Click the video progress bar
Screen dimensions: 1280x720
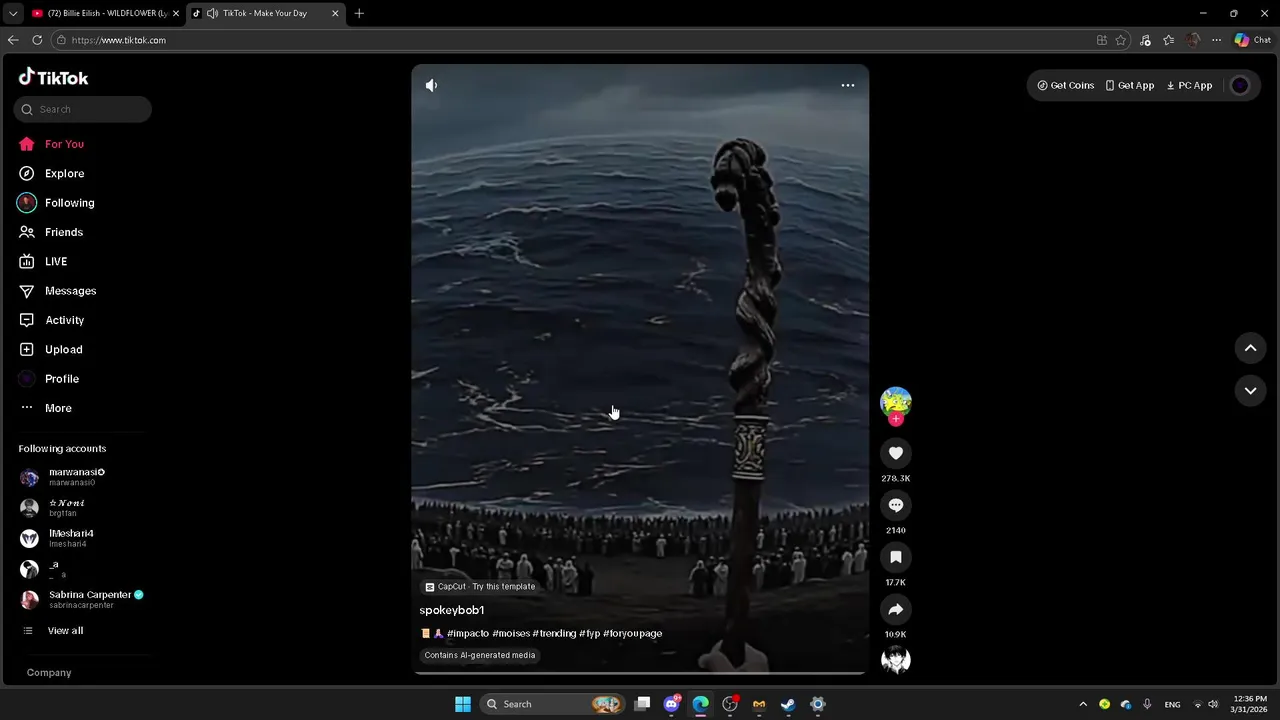coord(640,673)
